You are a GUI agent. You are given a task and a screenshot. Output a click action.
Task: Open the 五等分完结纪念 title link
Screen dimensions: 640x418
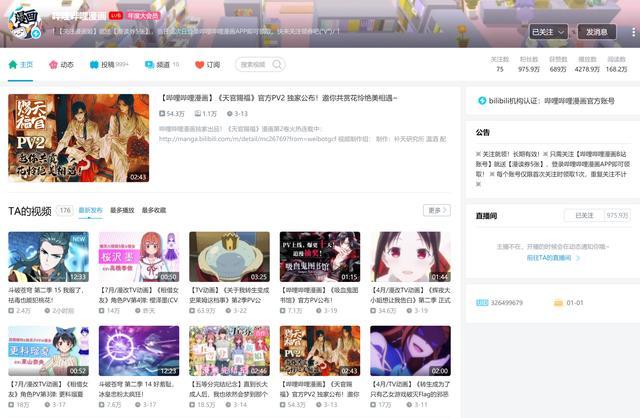229,389
